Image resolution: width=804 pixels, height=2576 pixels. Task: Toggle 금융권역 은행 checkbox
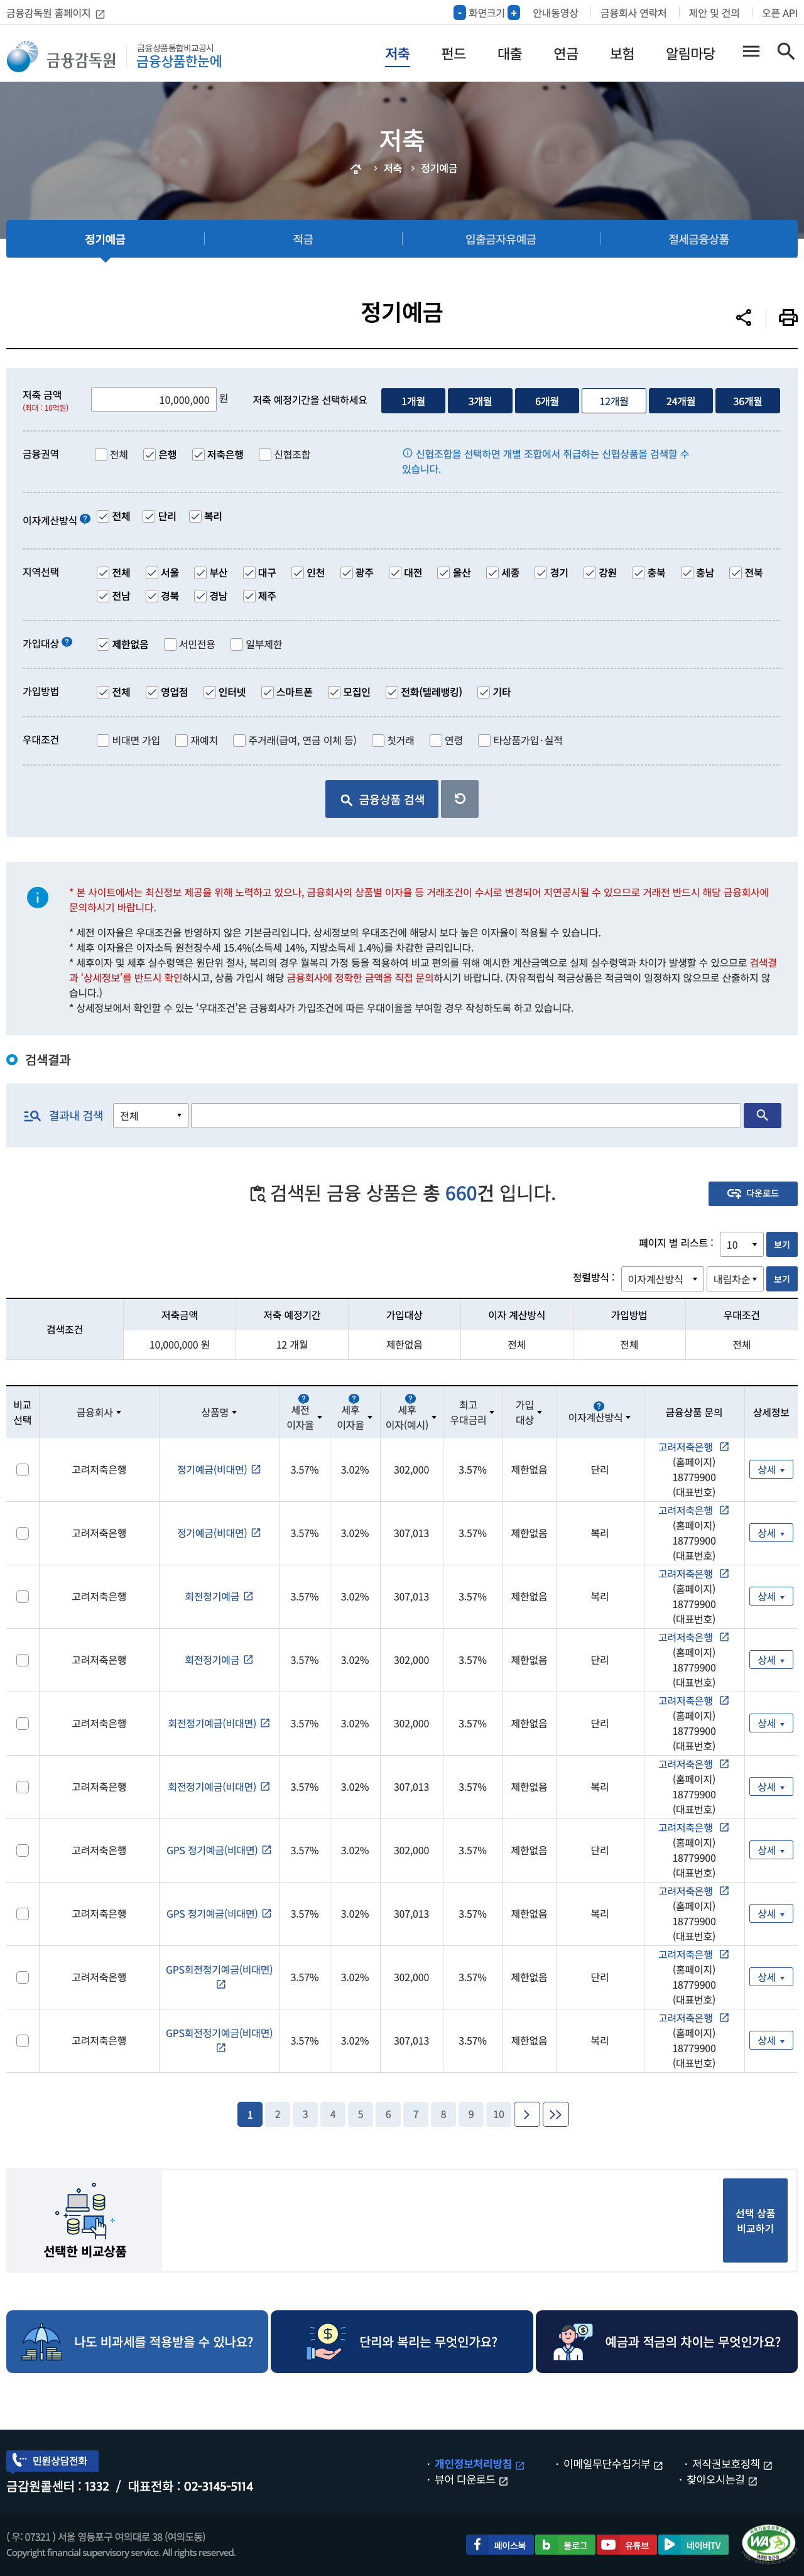click(149, 455)
